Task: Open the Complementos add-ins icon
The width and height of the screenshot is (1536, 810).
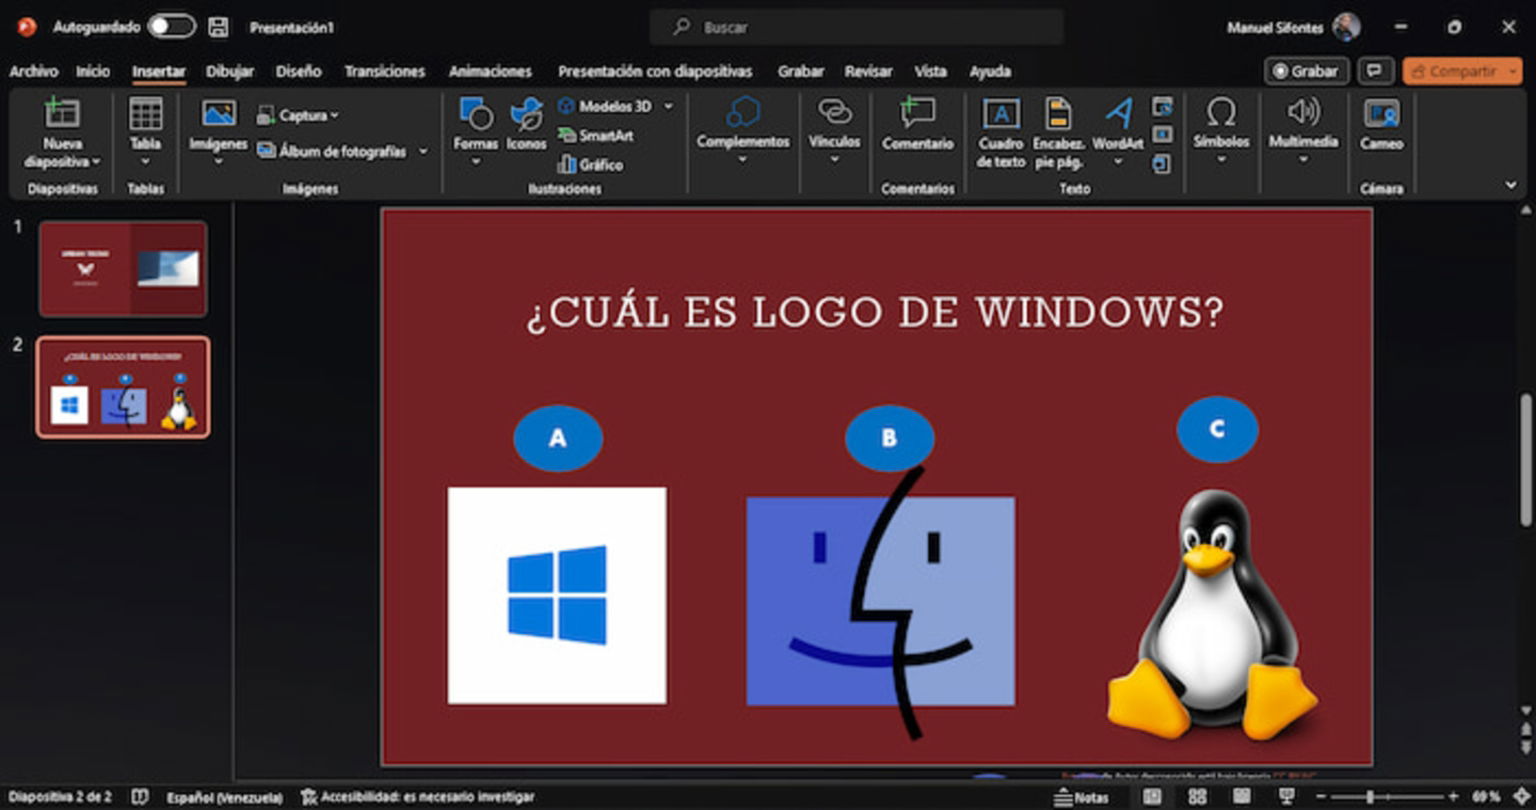Action: pos(743,112)
